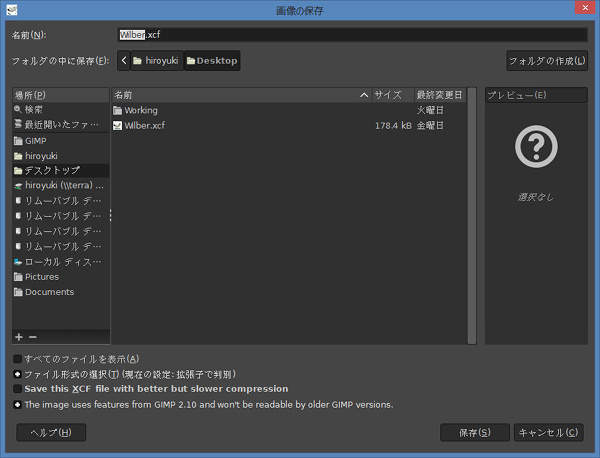Click the 保存 save button
The width and height of the screenshot is (600, 458).
pyautogui.click(x=474, y=432)
